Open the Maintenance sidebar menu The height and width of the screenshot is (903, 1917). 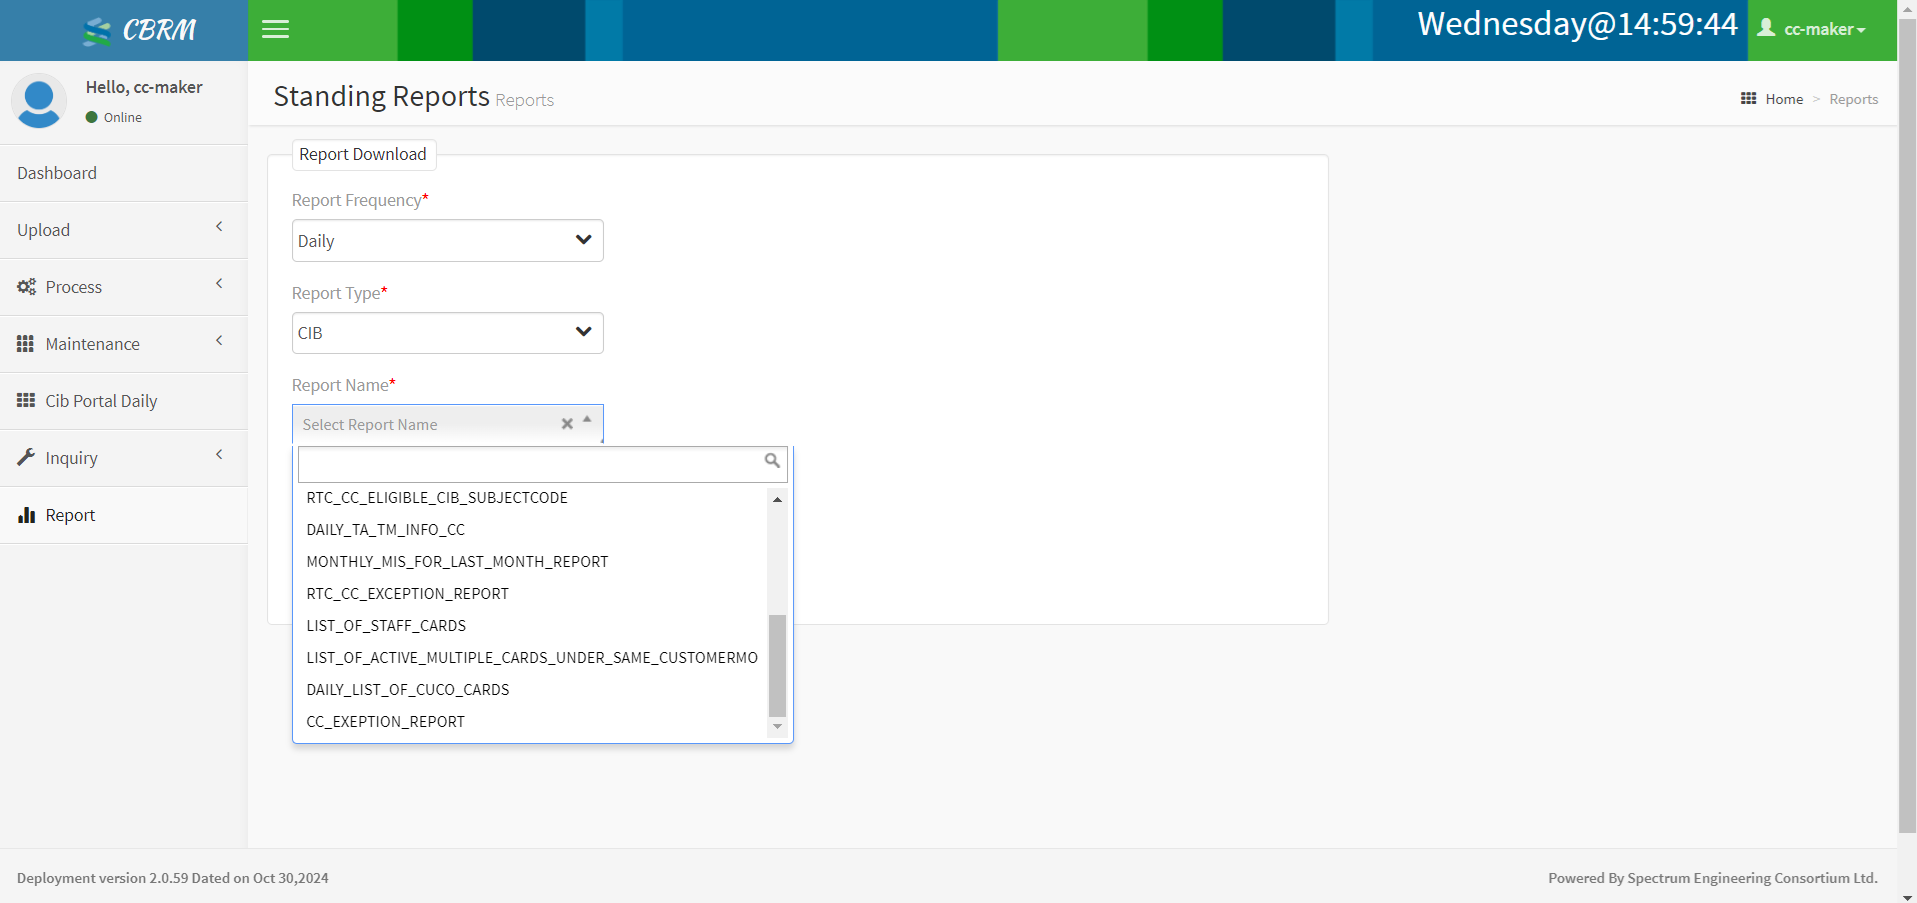(124, 344)
